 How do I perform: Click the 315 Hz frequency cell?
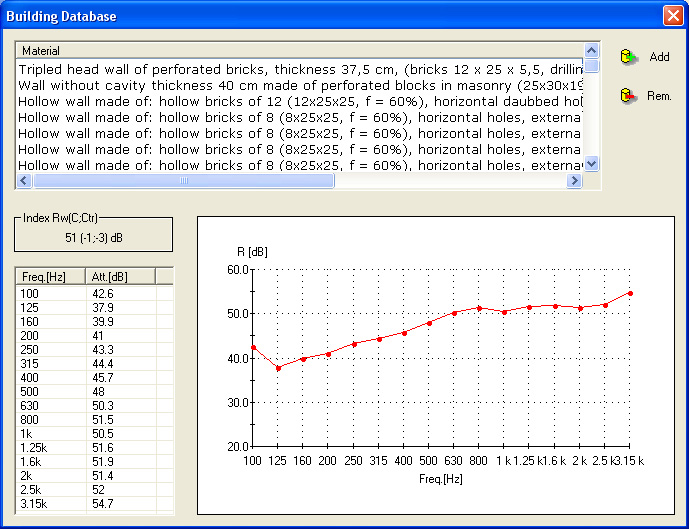click(x=51, y=364)
